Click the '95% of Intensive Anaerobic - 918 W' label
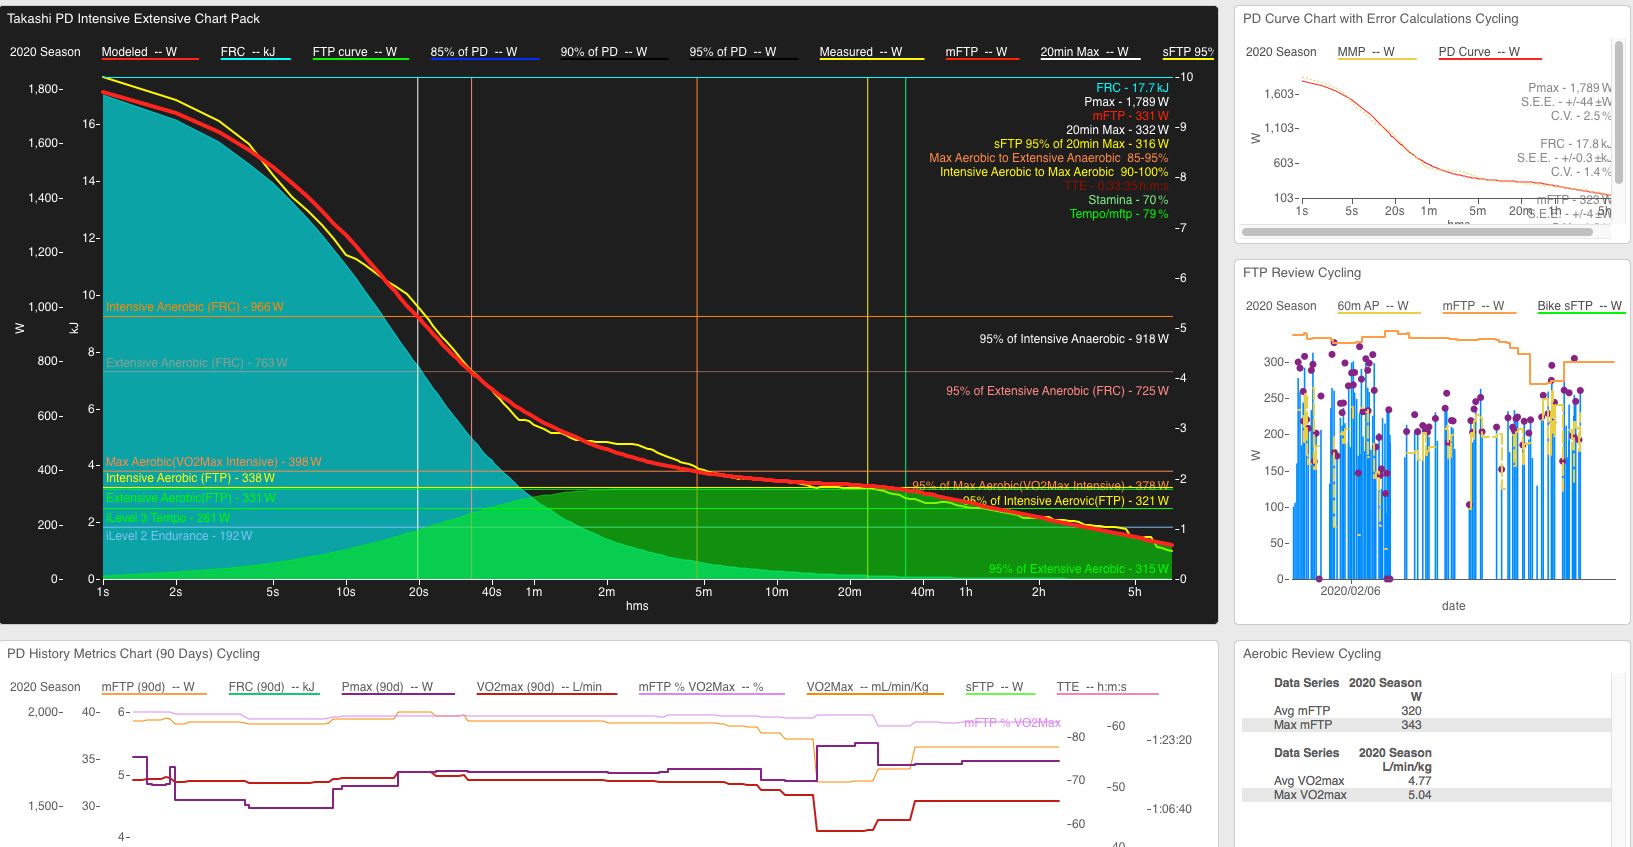 click(x=1074, y=339)
